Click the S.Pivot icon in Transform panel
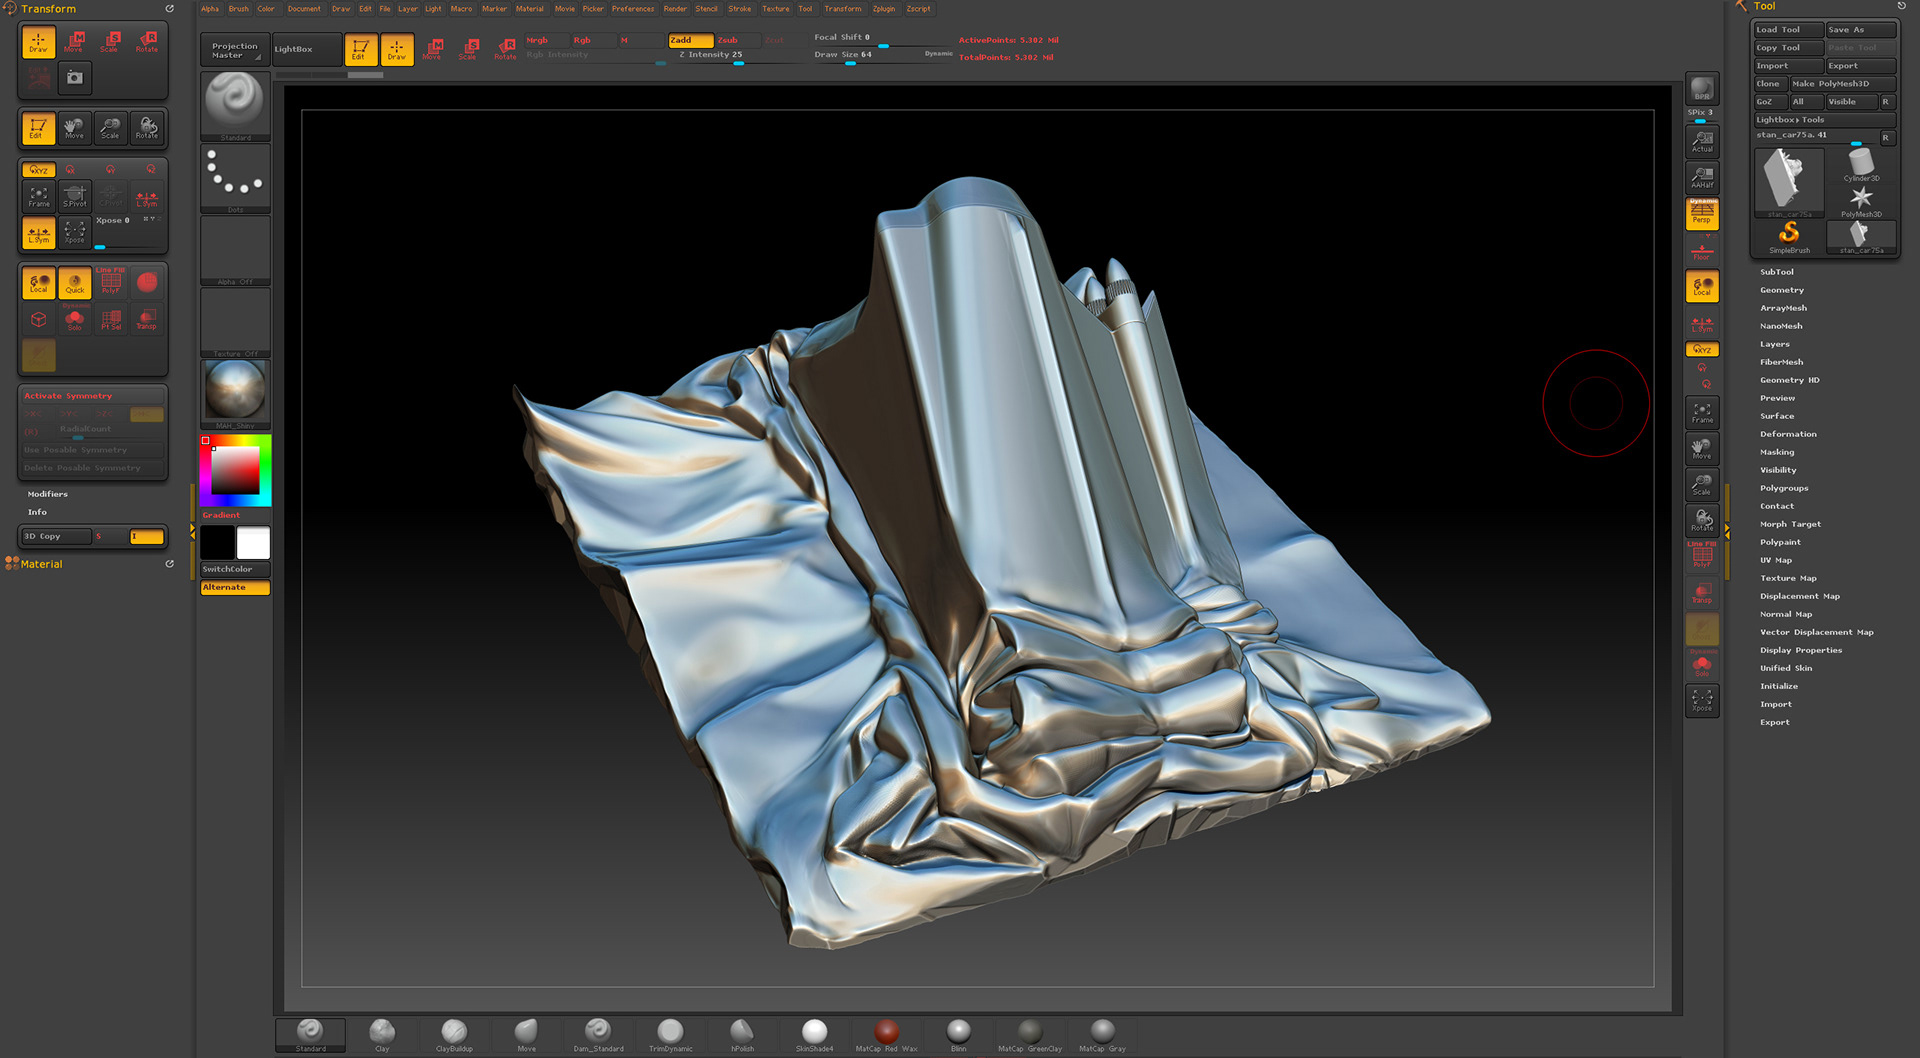 [75, 196]
